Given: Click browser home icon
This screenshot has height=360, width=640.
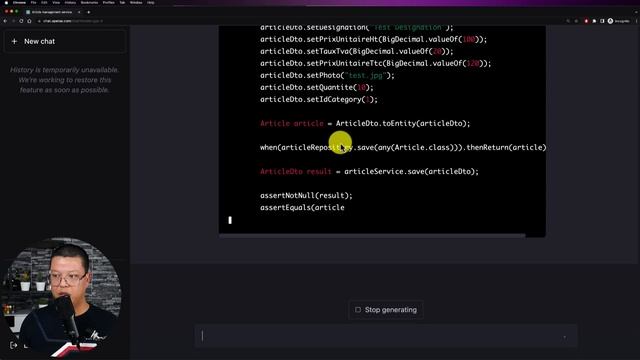Looking at the screenshot, I should tap(29, 21).
